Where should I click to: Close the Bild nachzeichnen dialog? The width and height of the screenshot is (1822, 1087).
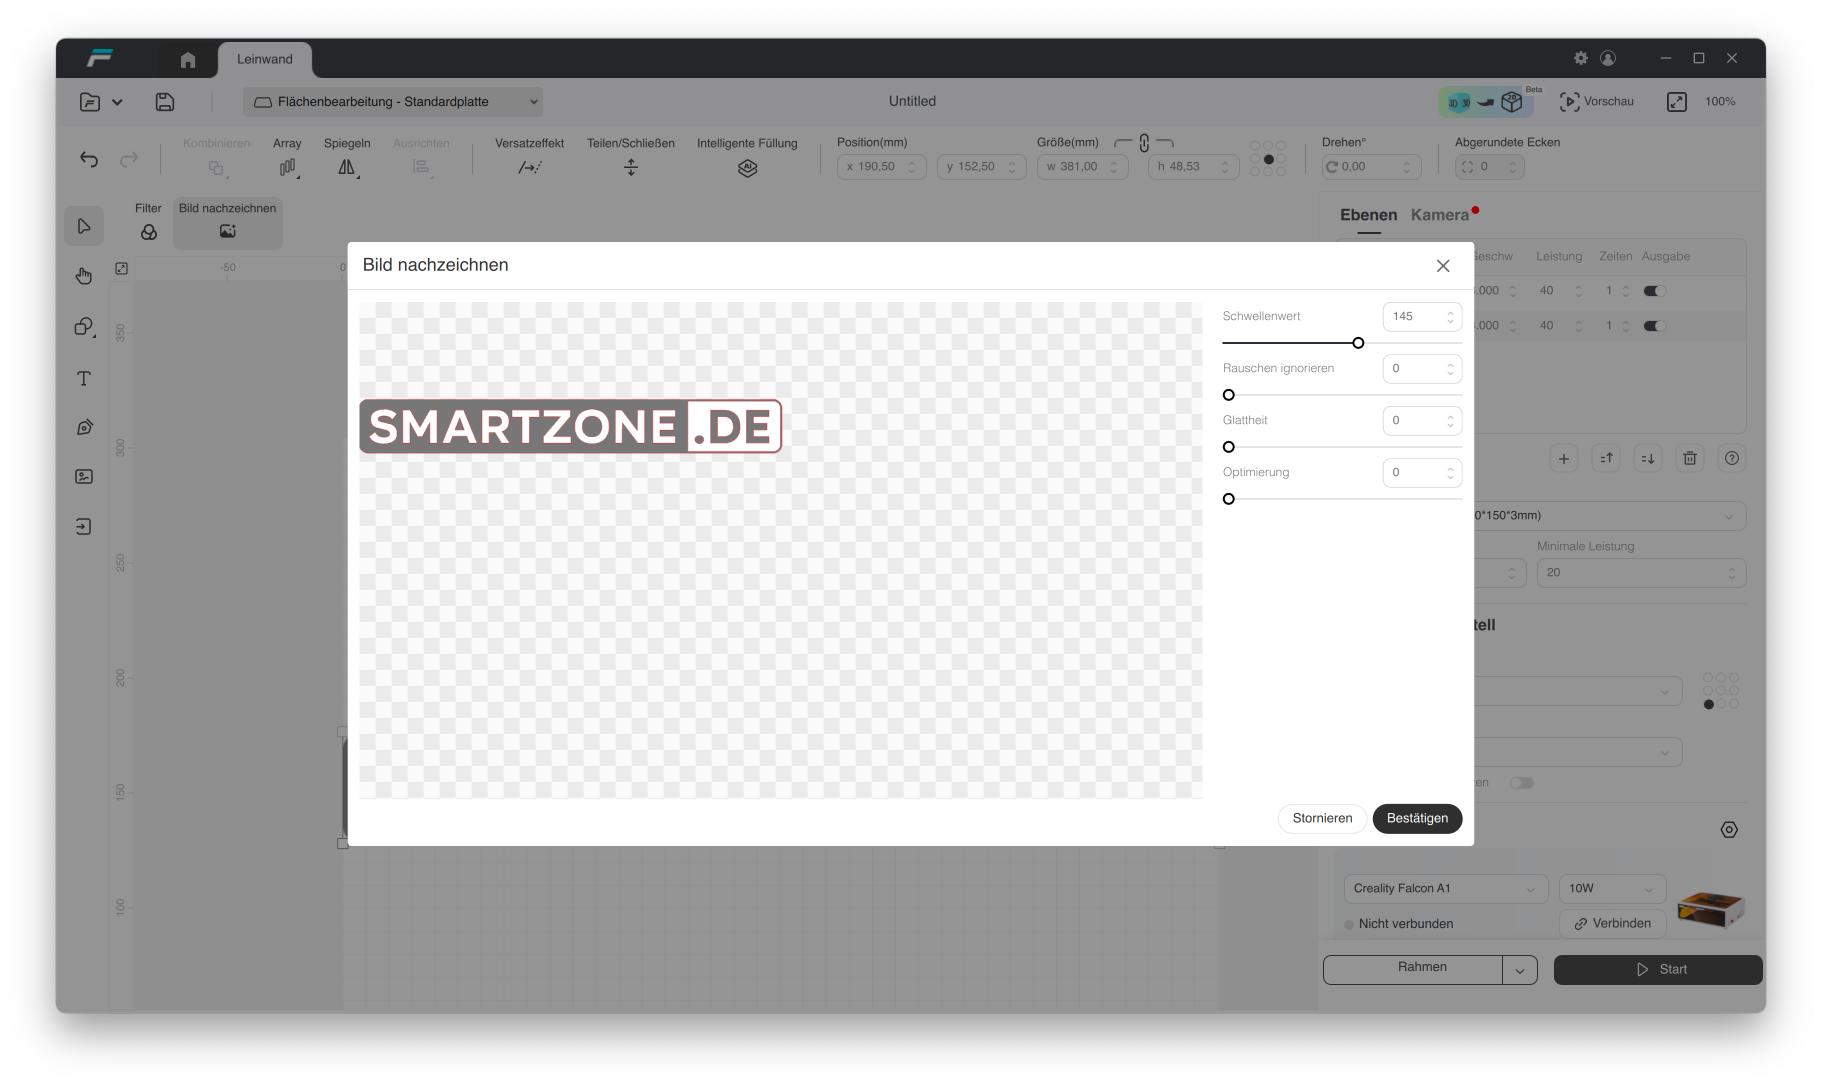tap(1443, 266)
